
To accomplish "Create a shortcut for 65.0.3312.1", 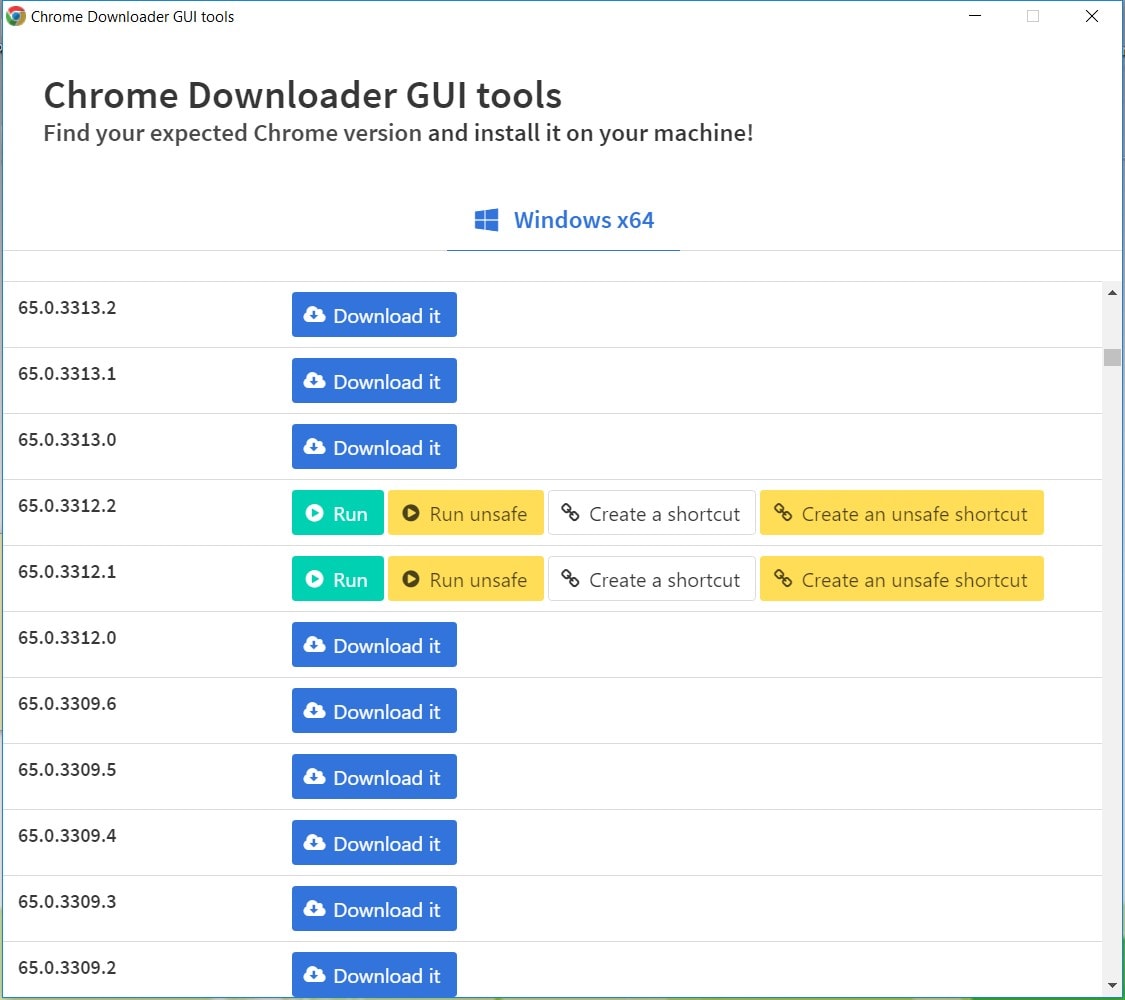I will pyautogui.click(x=651, y=578).
